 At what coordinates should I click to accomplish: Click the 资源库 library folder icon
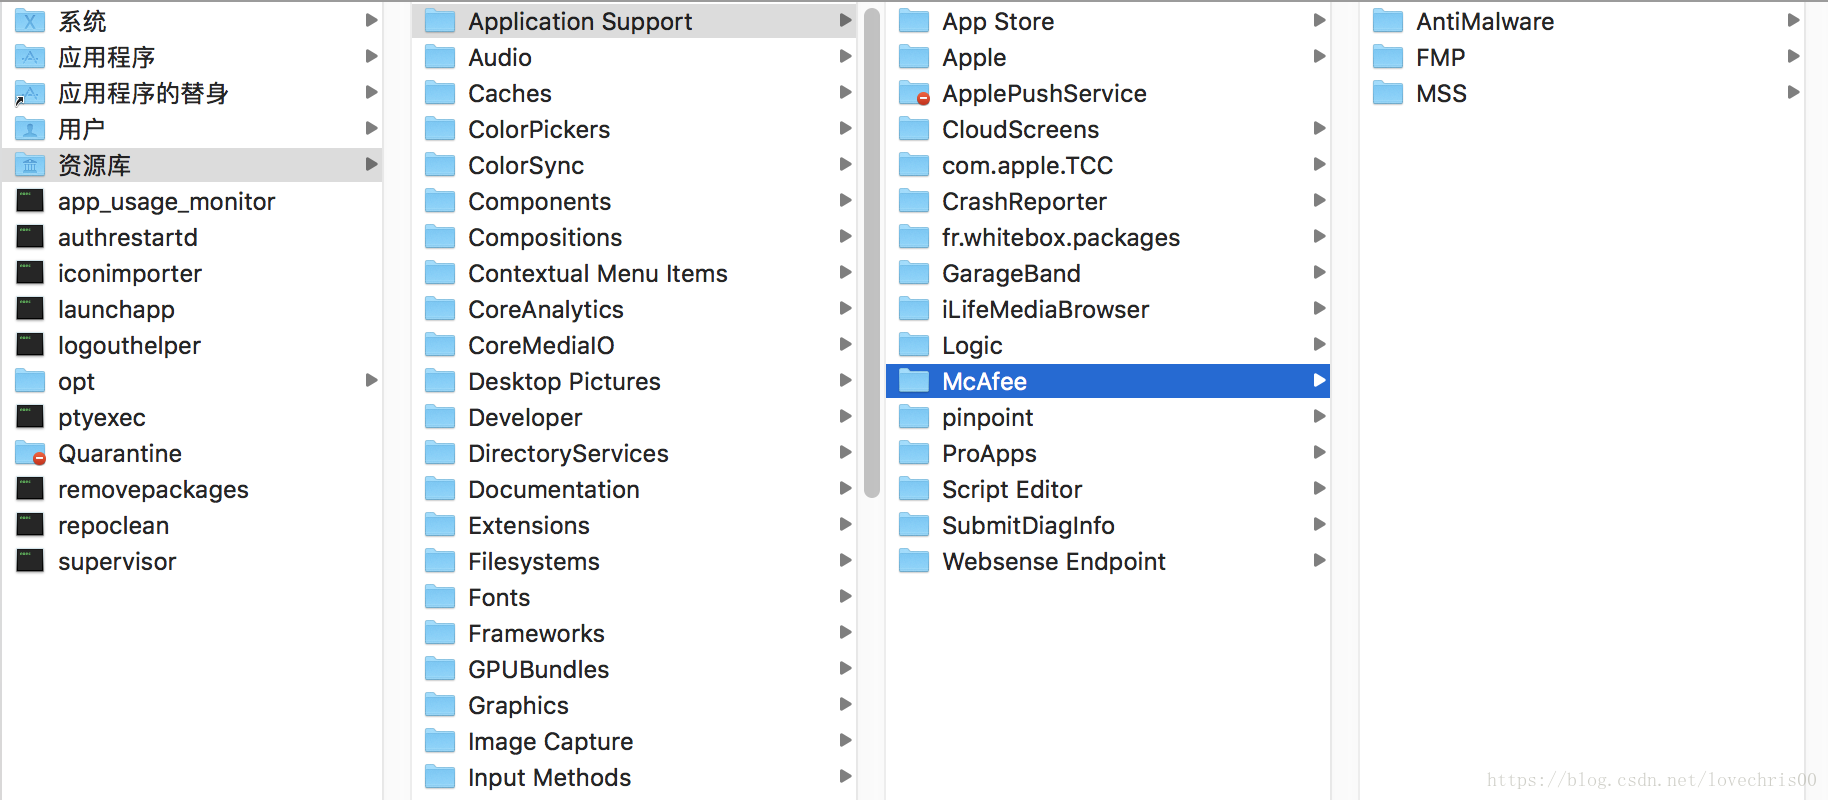click(30, 165)
